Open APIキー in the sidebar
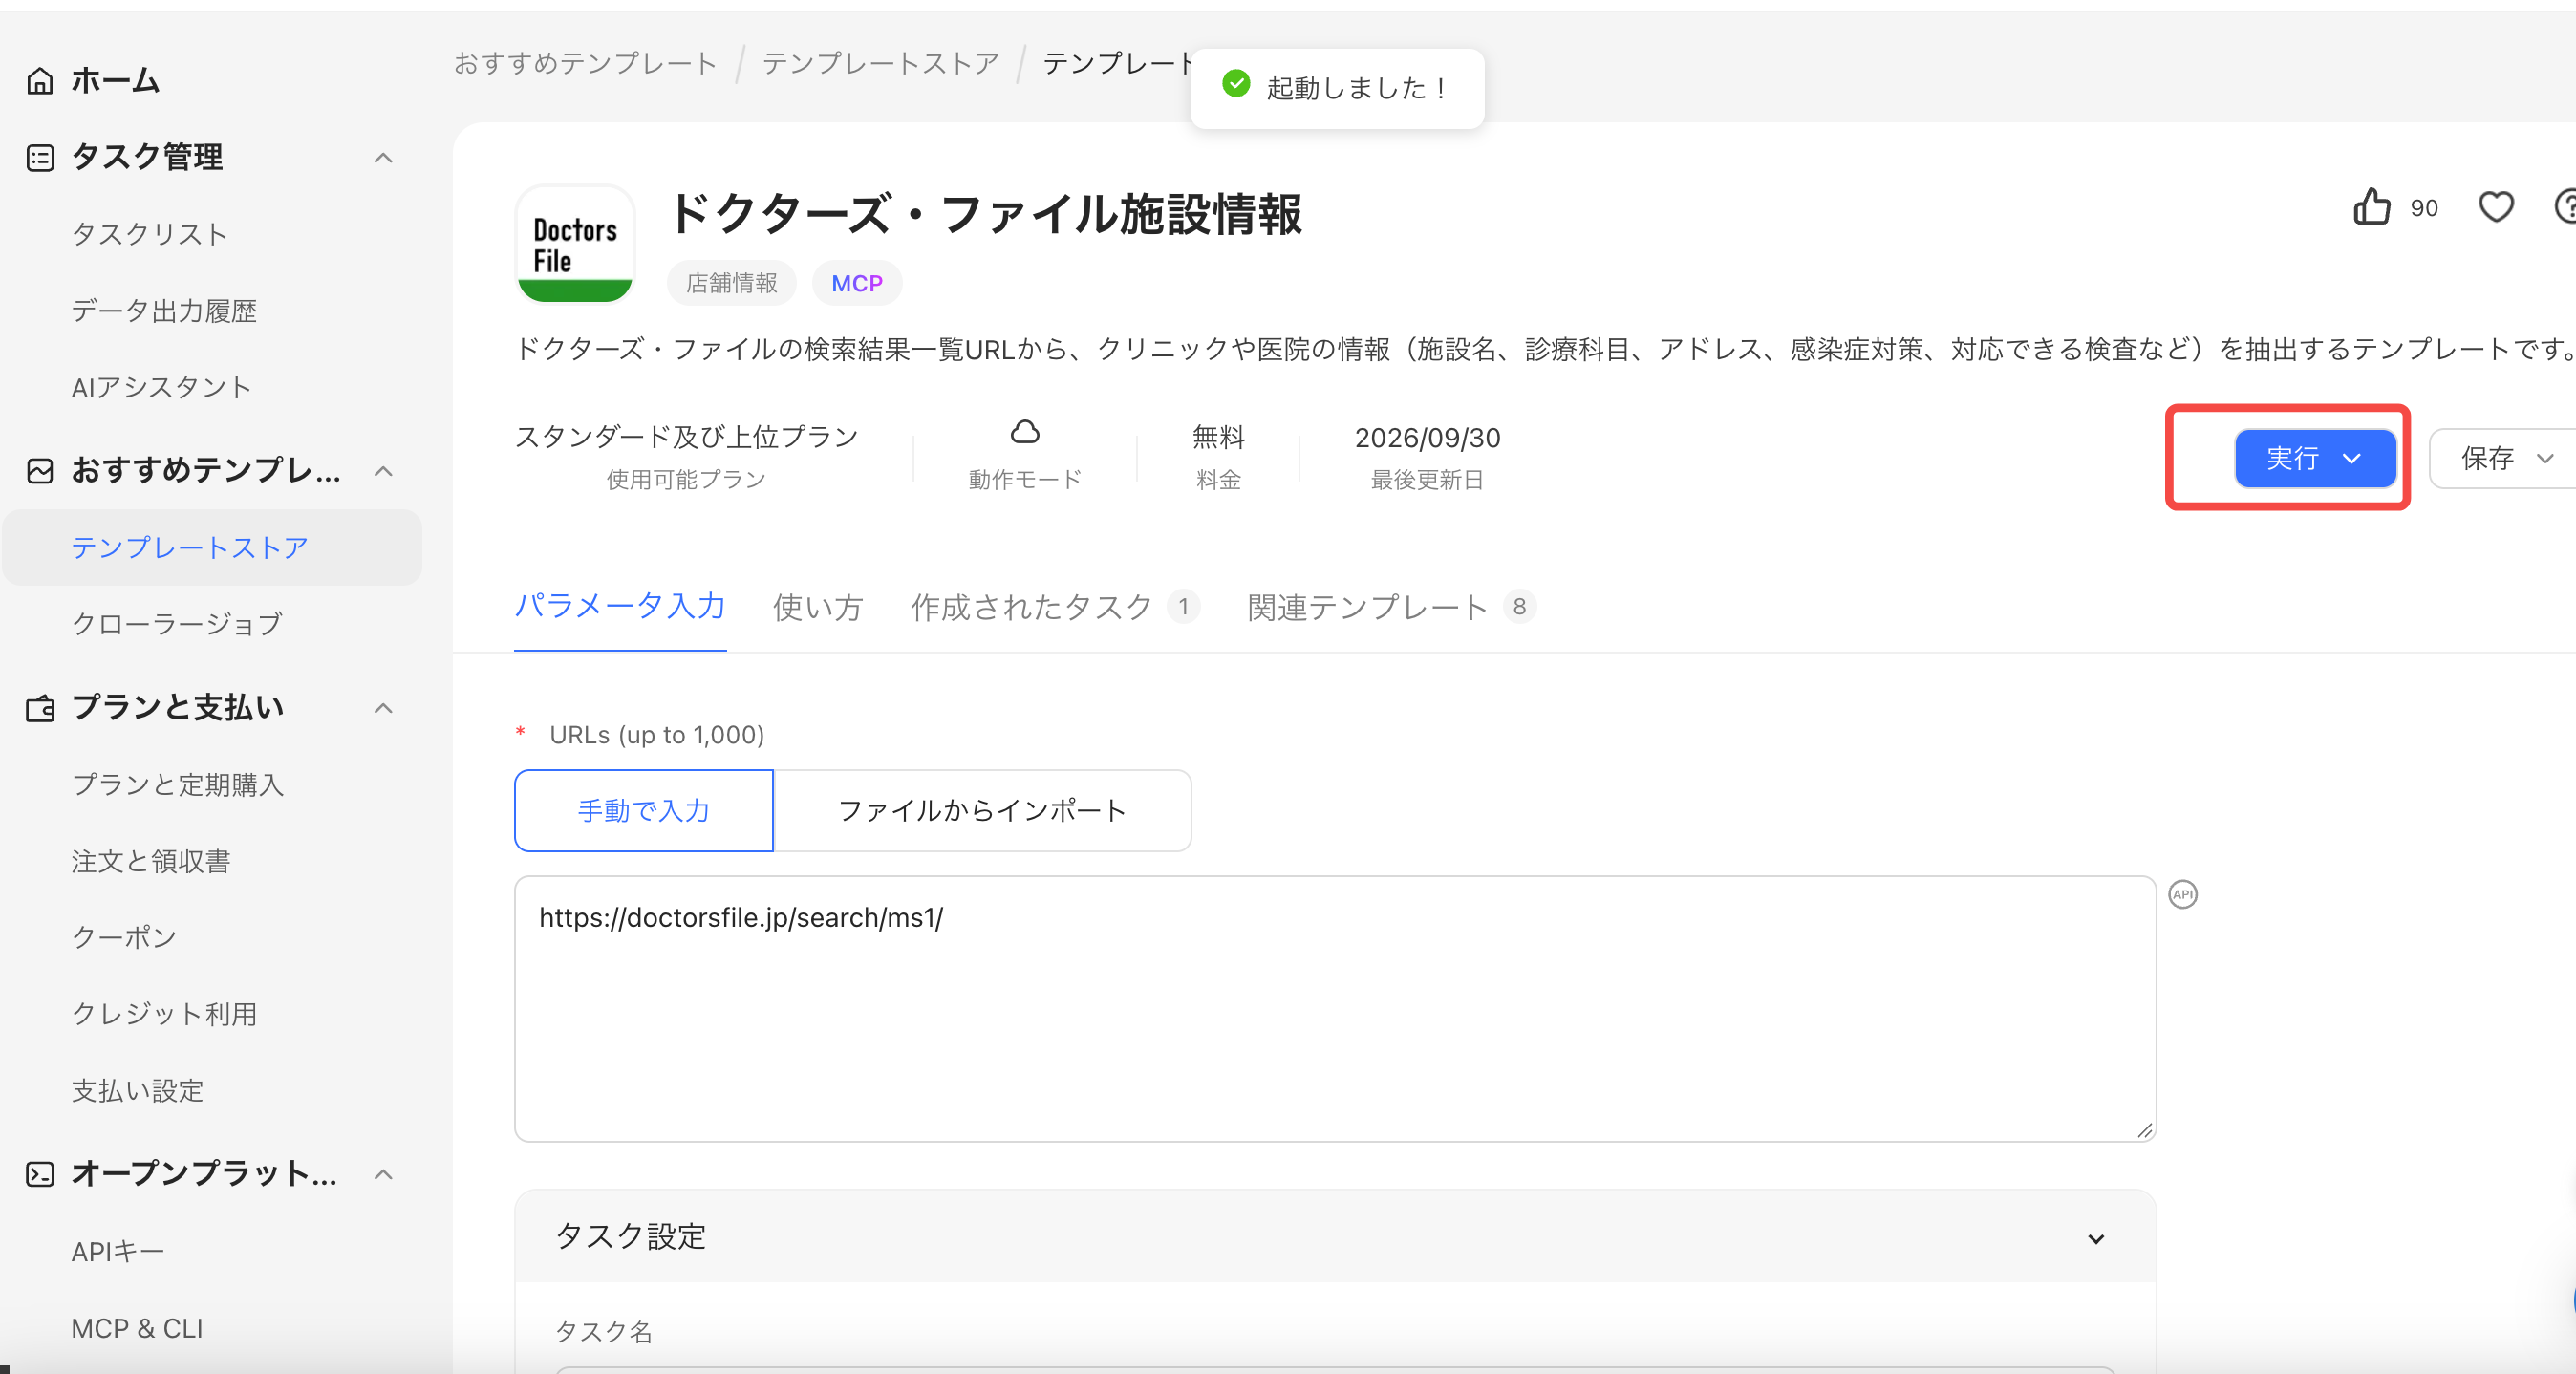Viewport: 2576px width, 1374px height. coord(118,1251)
